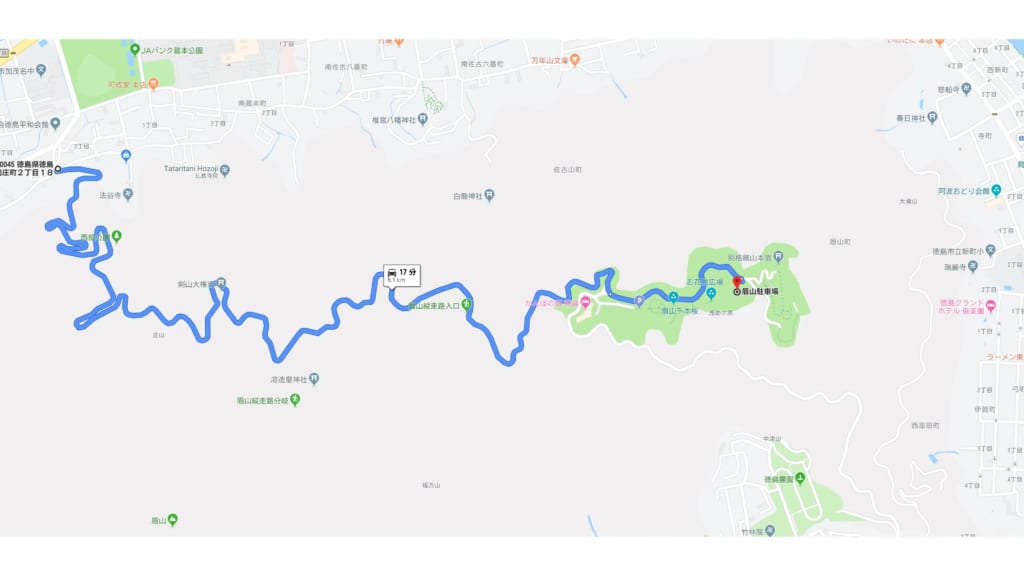Select the 阿波おどり会館 attraction marker
This screenshot has height=576, width=1024.
(996, 190)
